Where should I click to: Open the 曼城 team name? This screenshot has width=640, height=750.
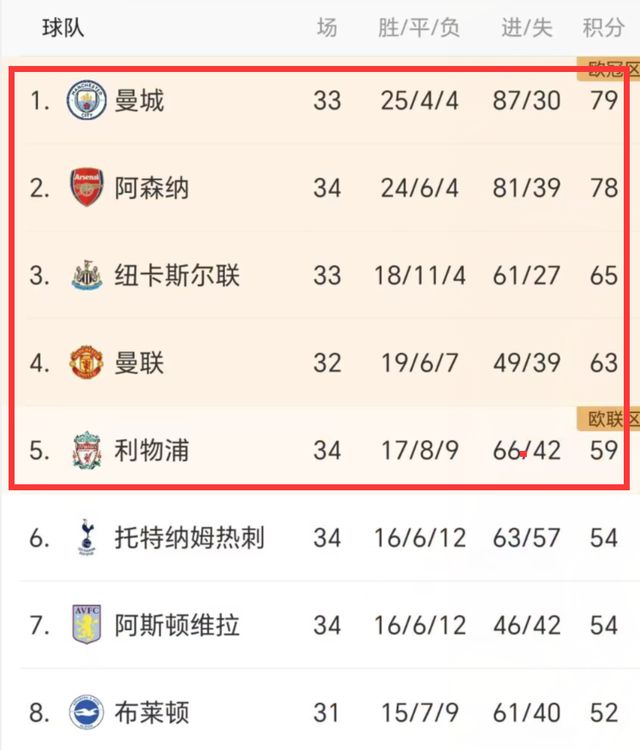point(139,101)
